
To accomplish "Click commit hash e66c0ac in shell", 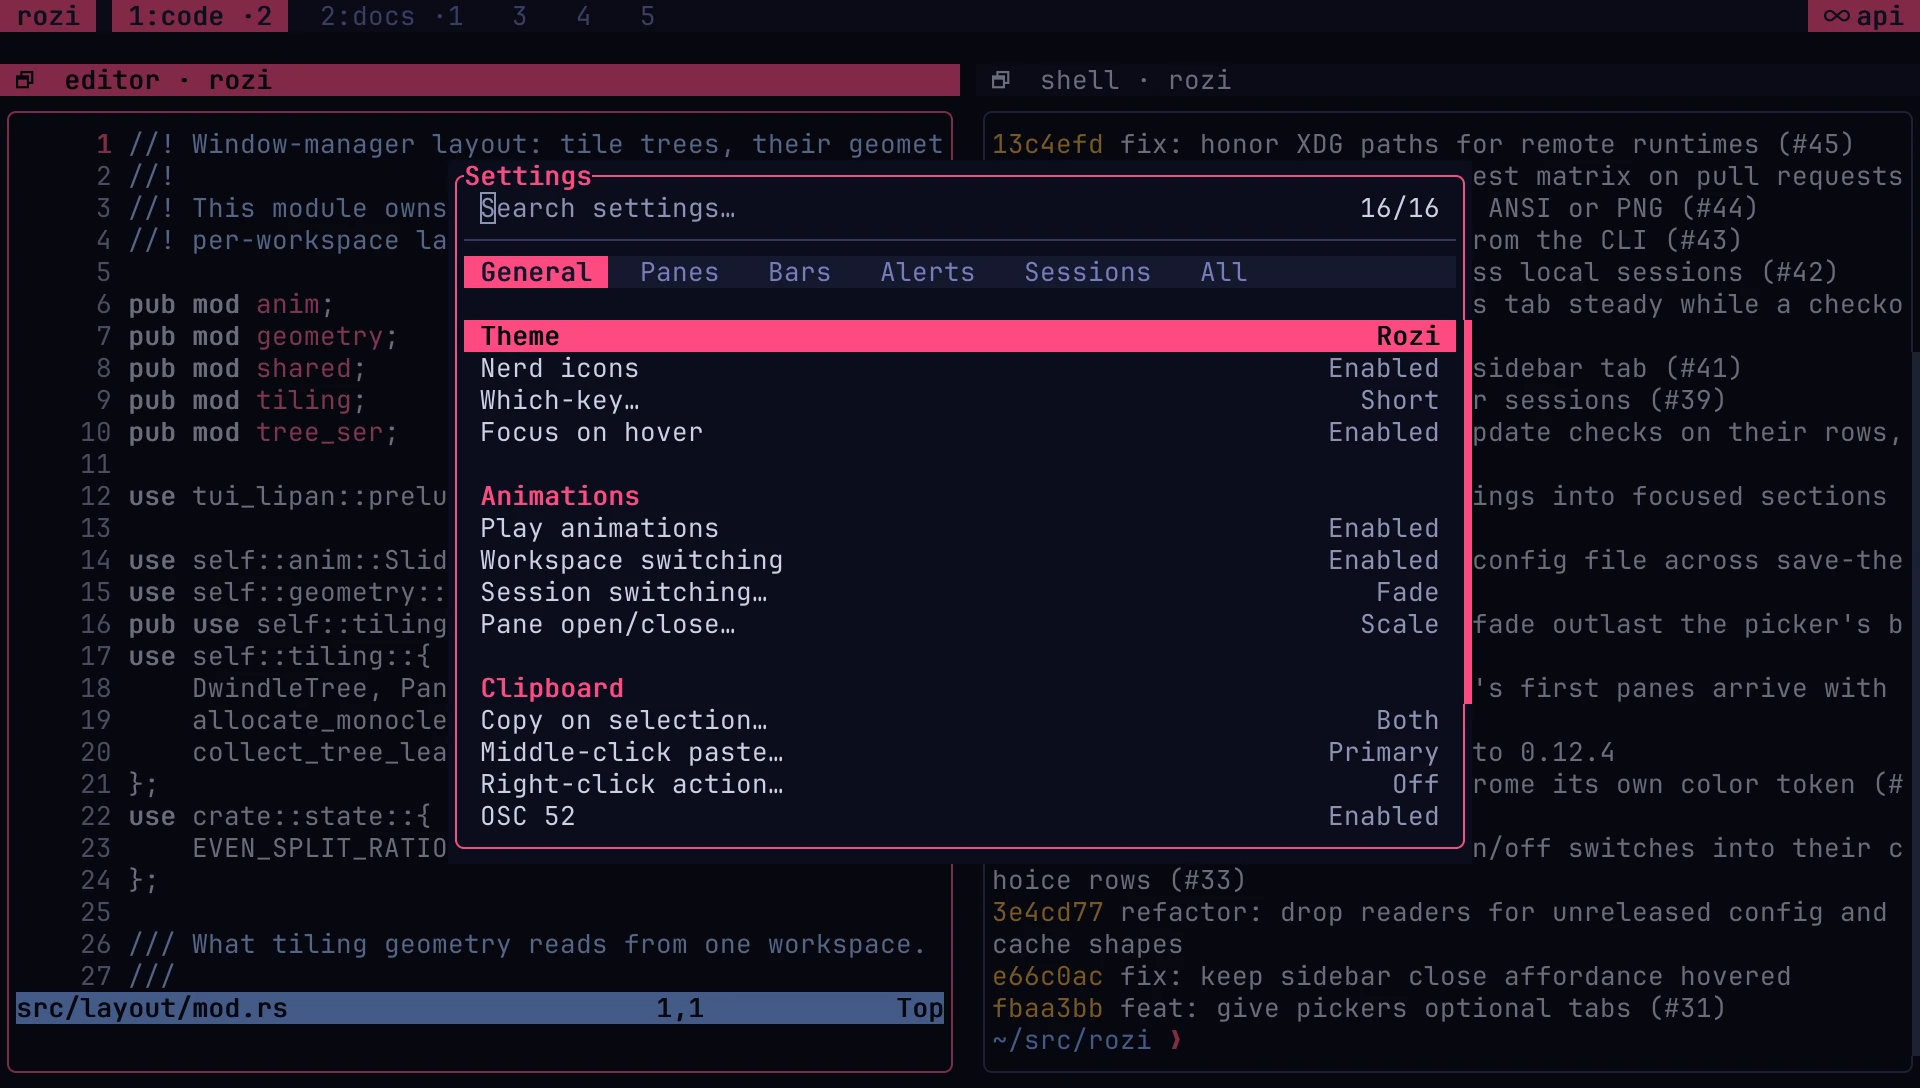I will tap(1048, 976).
